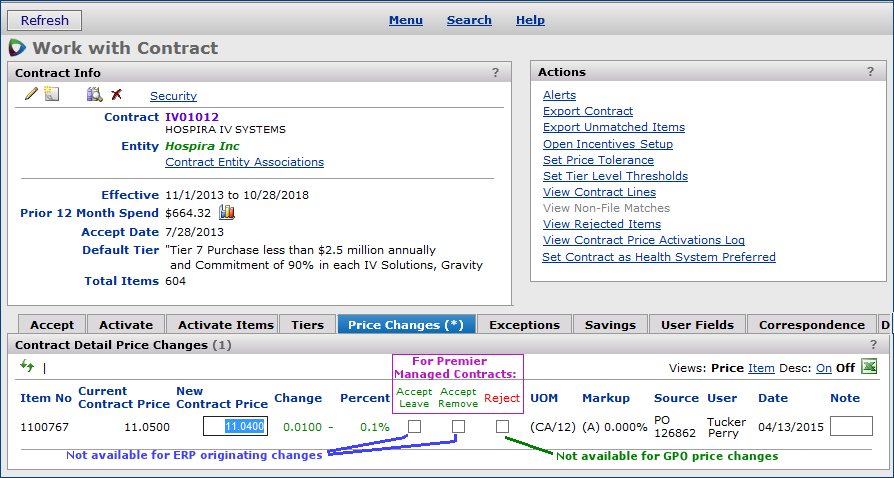Open the Contract Entity Associations link
Viewport: 894px width, 478px height.
coord(244,162)
